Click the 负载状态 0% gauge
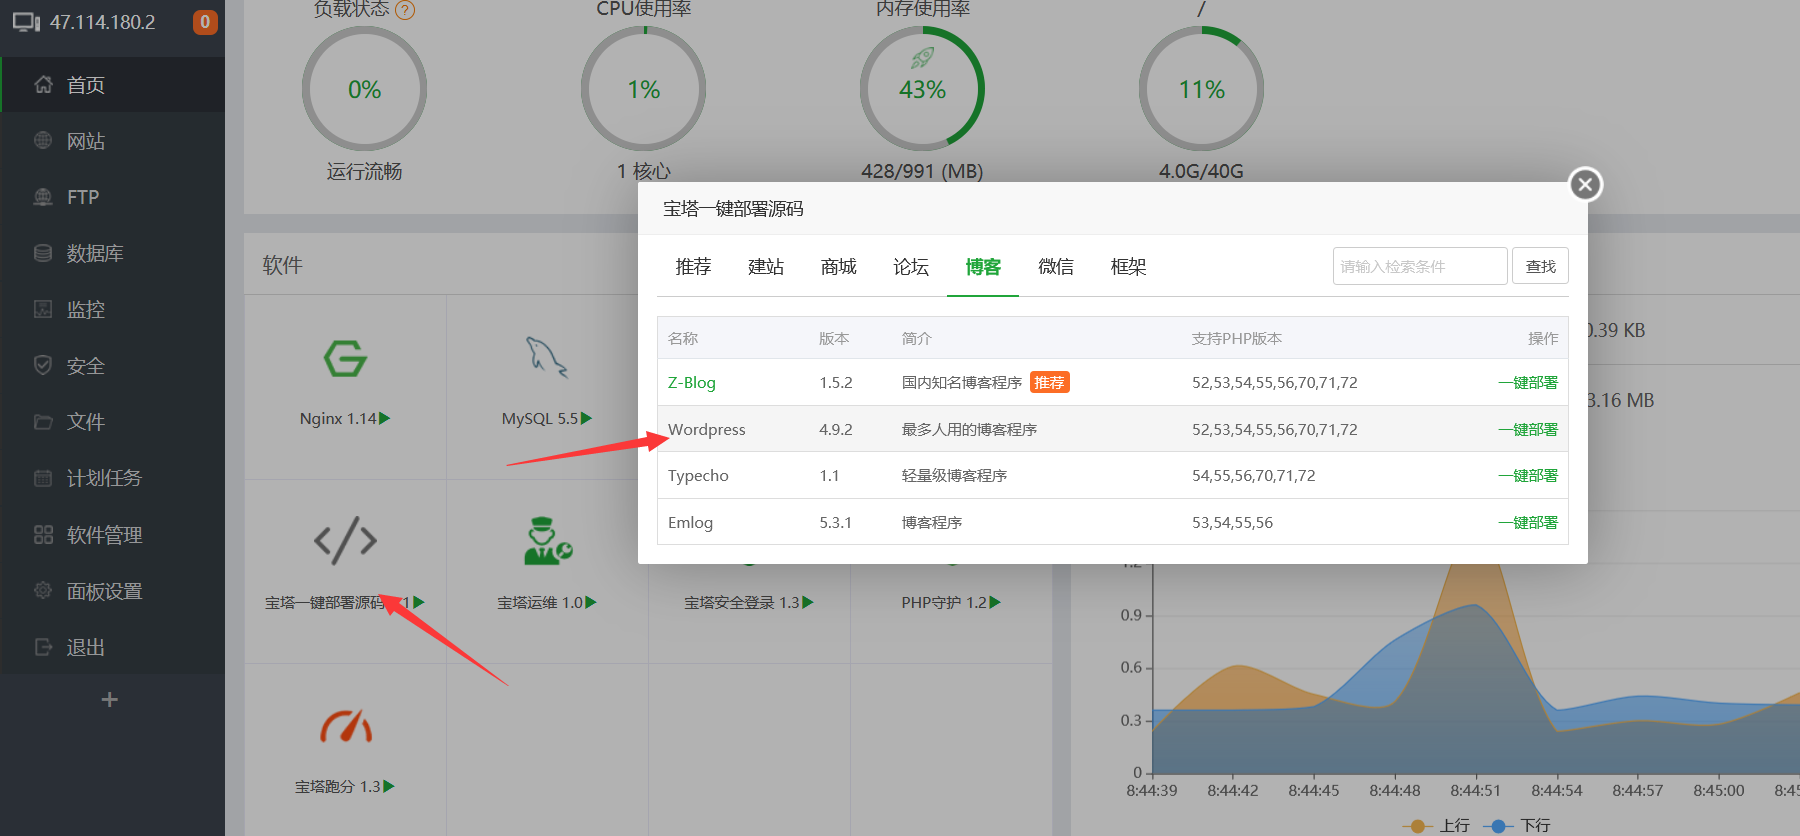Screen dimensions: 1800x836 pos(365,89)
